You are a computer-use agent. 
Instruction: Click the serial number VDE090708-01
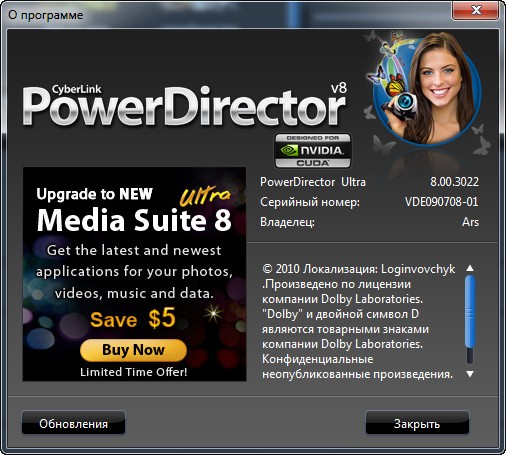click(441, 202)
